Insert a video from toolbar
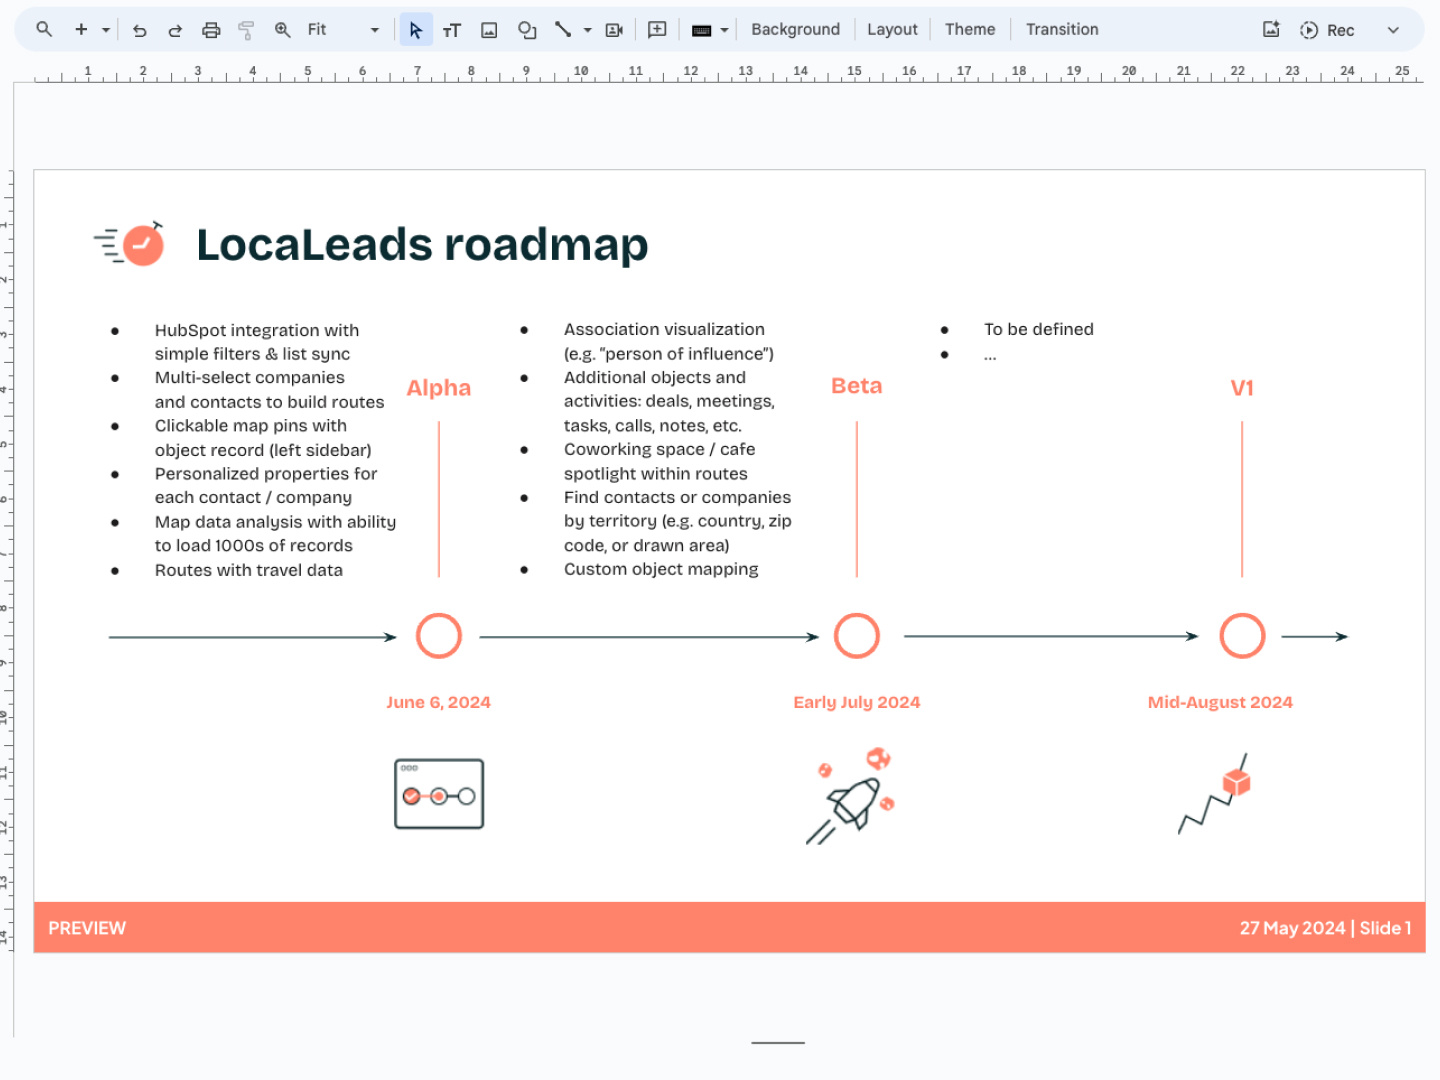Screen dimensions: 1440x1080 pos(614,30)
